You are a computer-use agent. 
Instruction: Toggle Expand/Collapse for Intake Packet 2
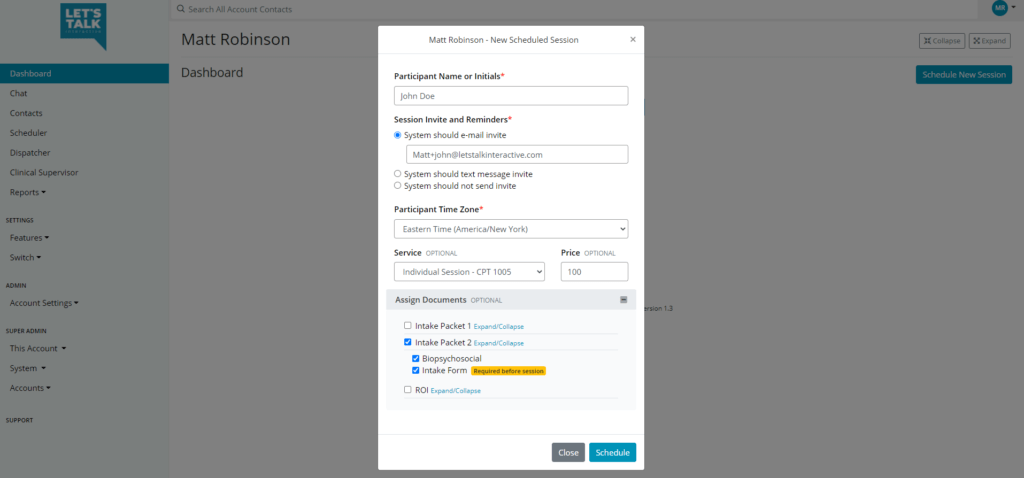click(x=498, y=343)
